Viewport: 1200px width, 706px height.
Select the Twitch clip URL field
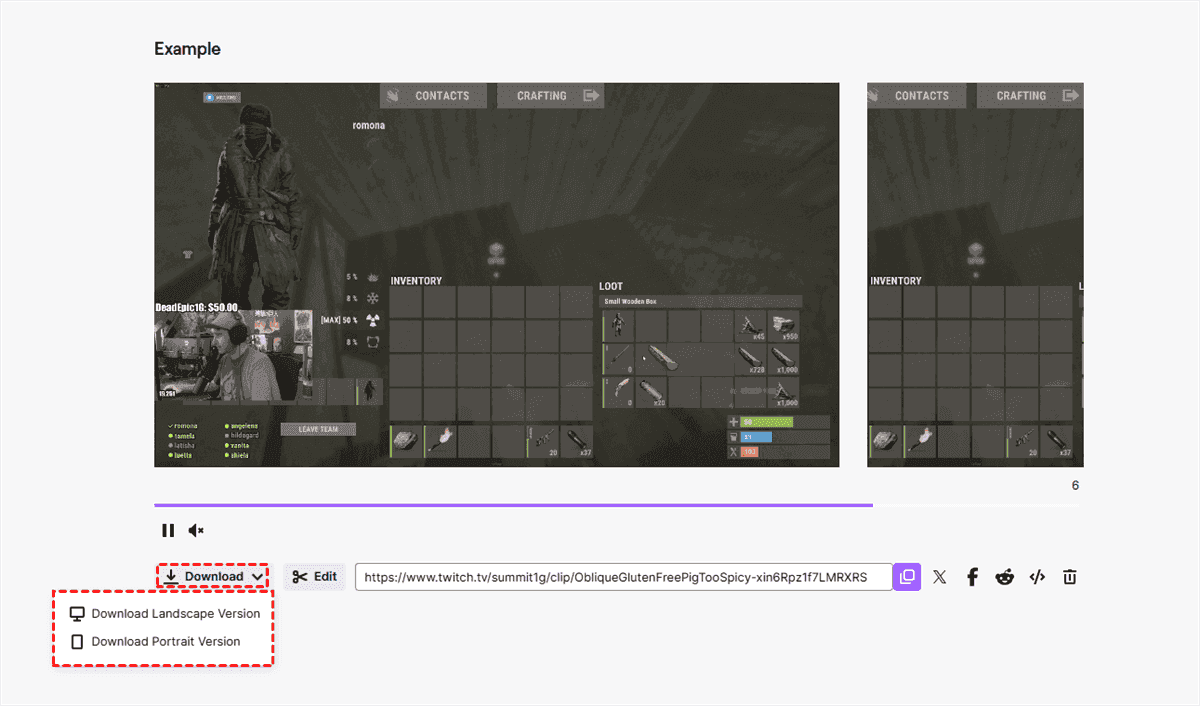[623, 577]
